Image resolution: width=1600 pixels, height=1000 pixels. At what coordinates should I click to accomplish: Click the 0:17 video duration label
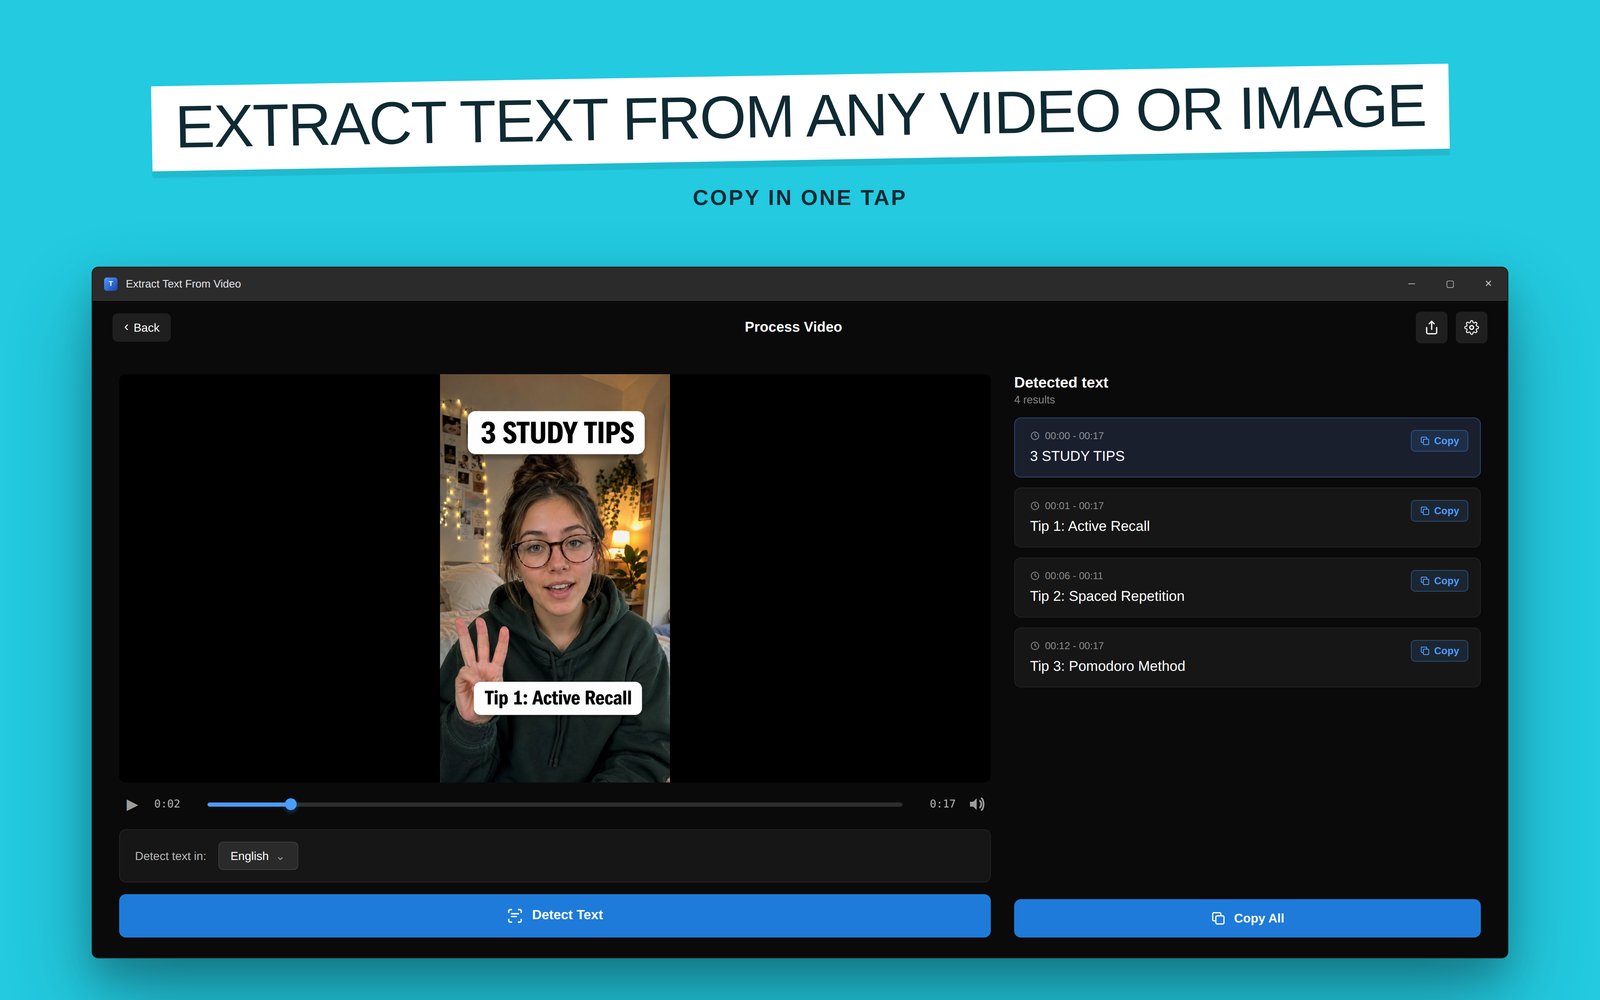pos(942,804)
